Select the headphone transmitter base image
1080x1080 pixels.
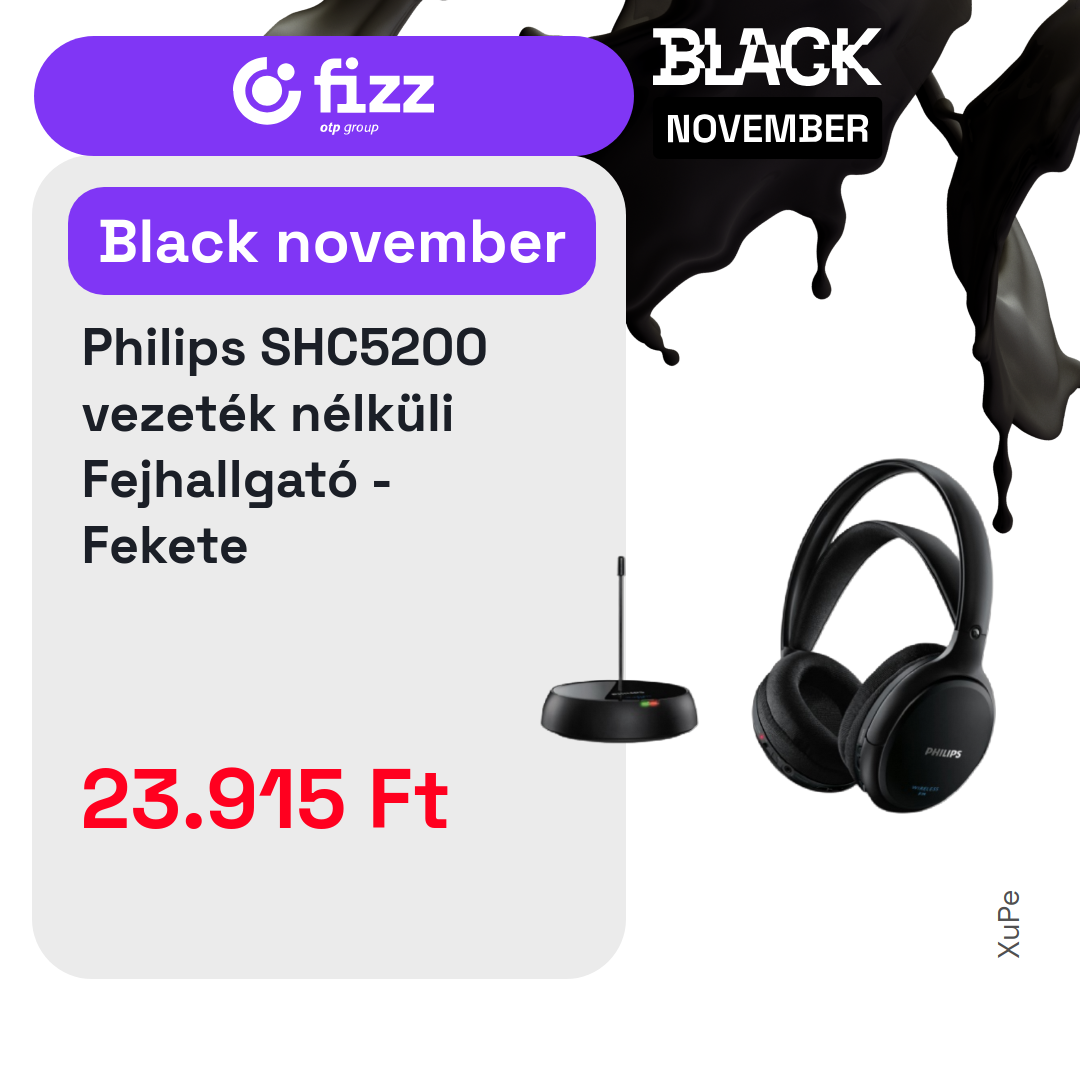[x=619, y=650]
